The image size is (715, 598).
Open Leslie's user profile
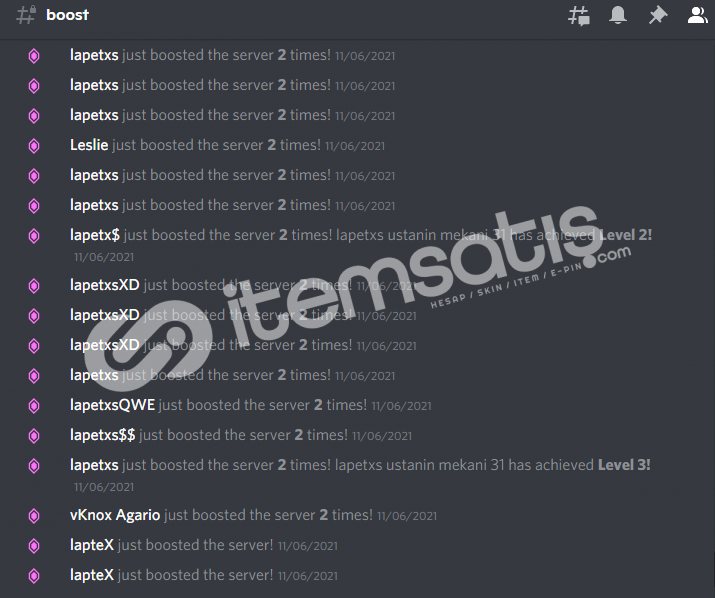[89, 145]
